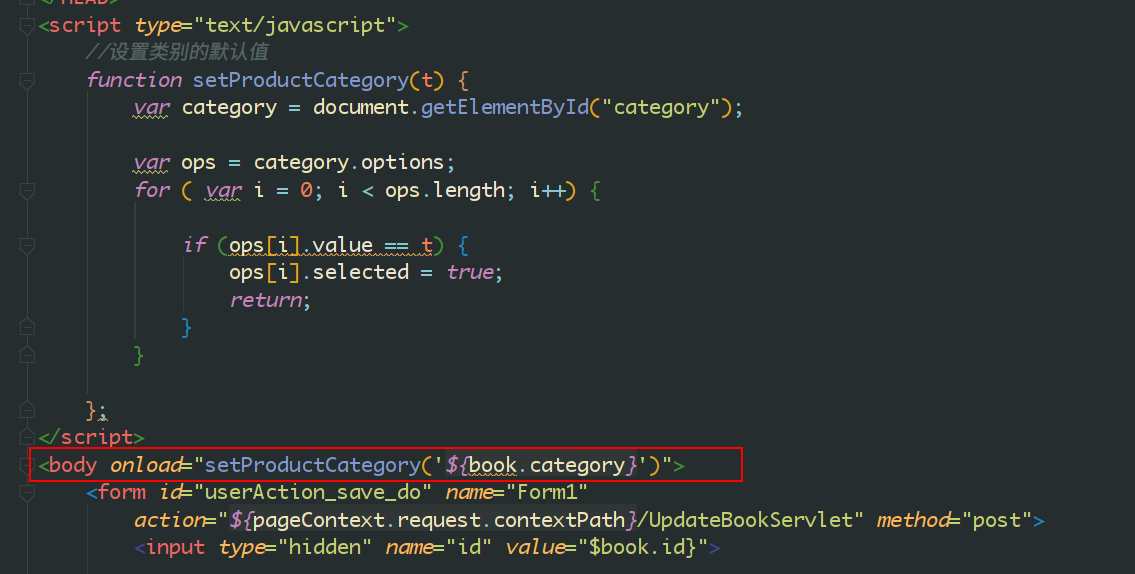Click the closing </script> tag
The image size is (1135, 574).
tap(91, 437)
